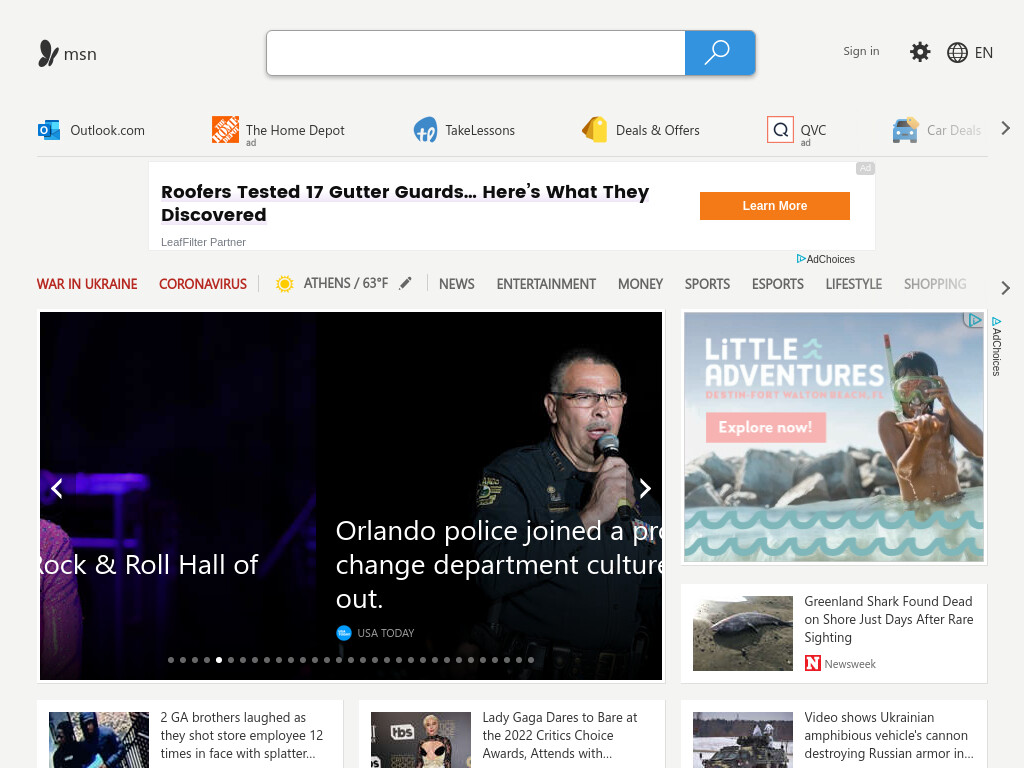Click the Lady Gaga tbs thumbnail
1024x768 pixels.
click(x=421, y=740)
